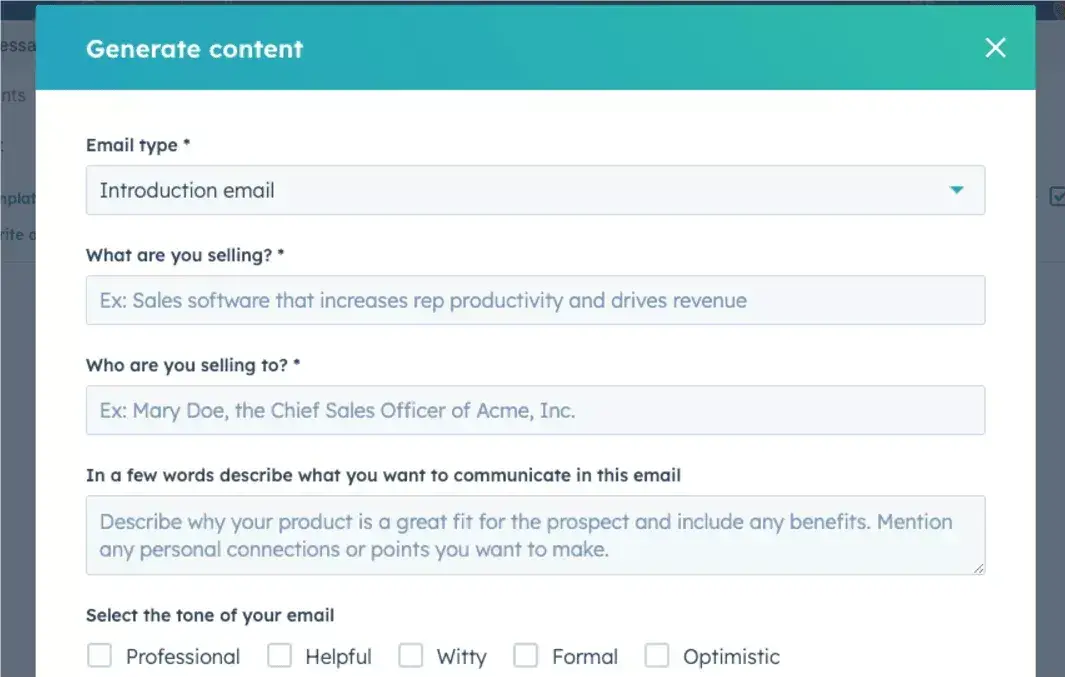Click the partially visible sidebar item below Templates
This screenshot has height=677, width=1065.
pos(18,233)
